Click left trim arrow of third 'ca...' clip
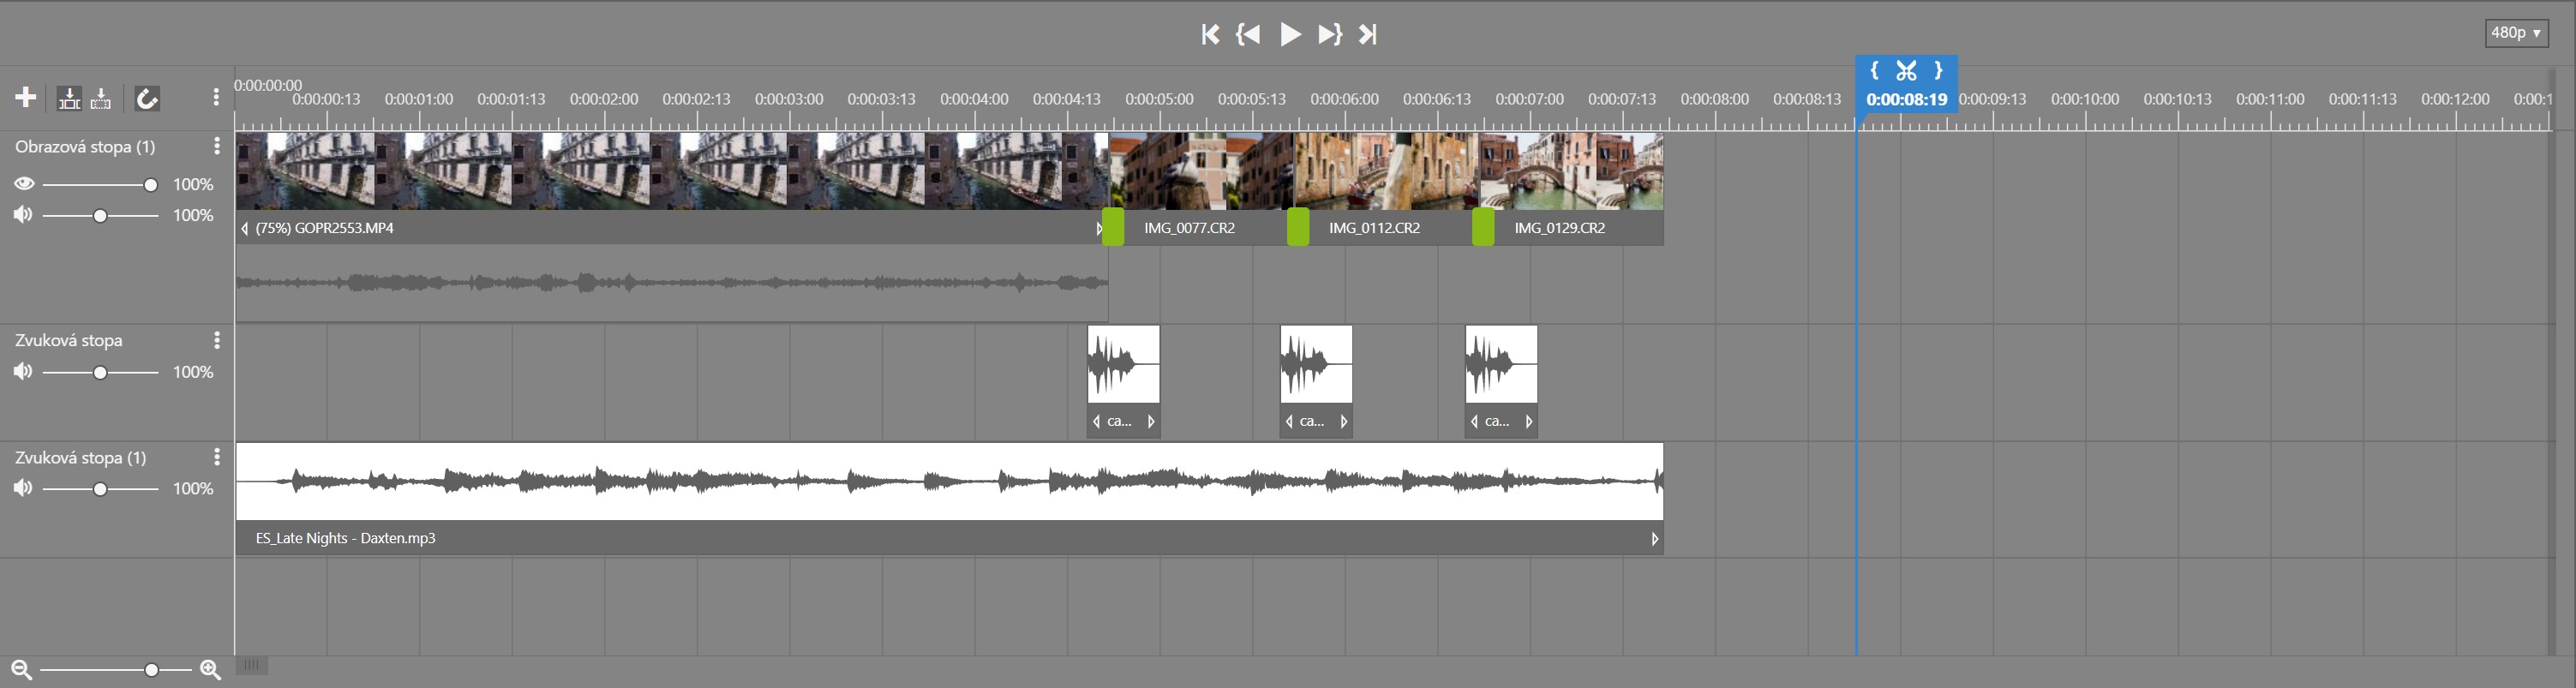This screenshot has height=688, width=2576. [1474, 422]
